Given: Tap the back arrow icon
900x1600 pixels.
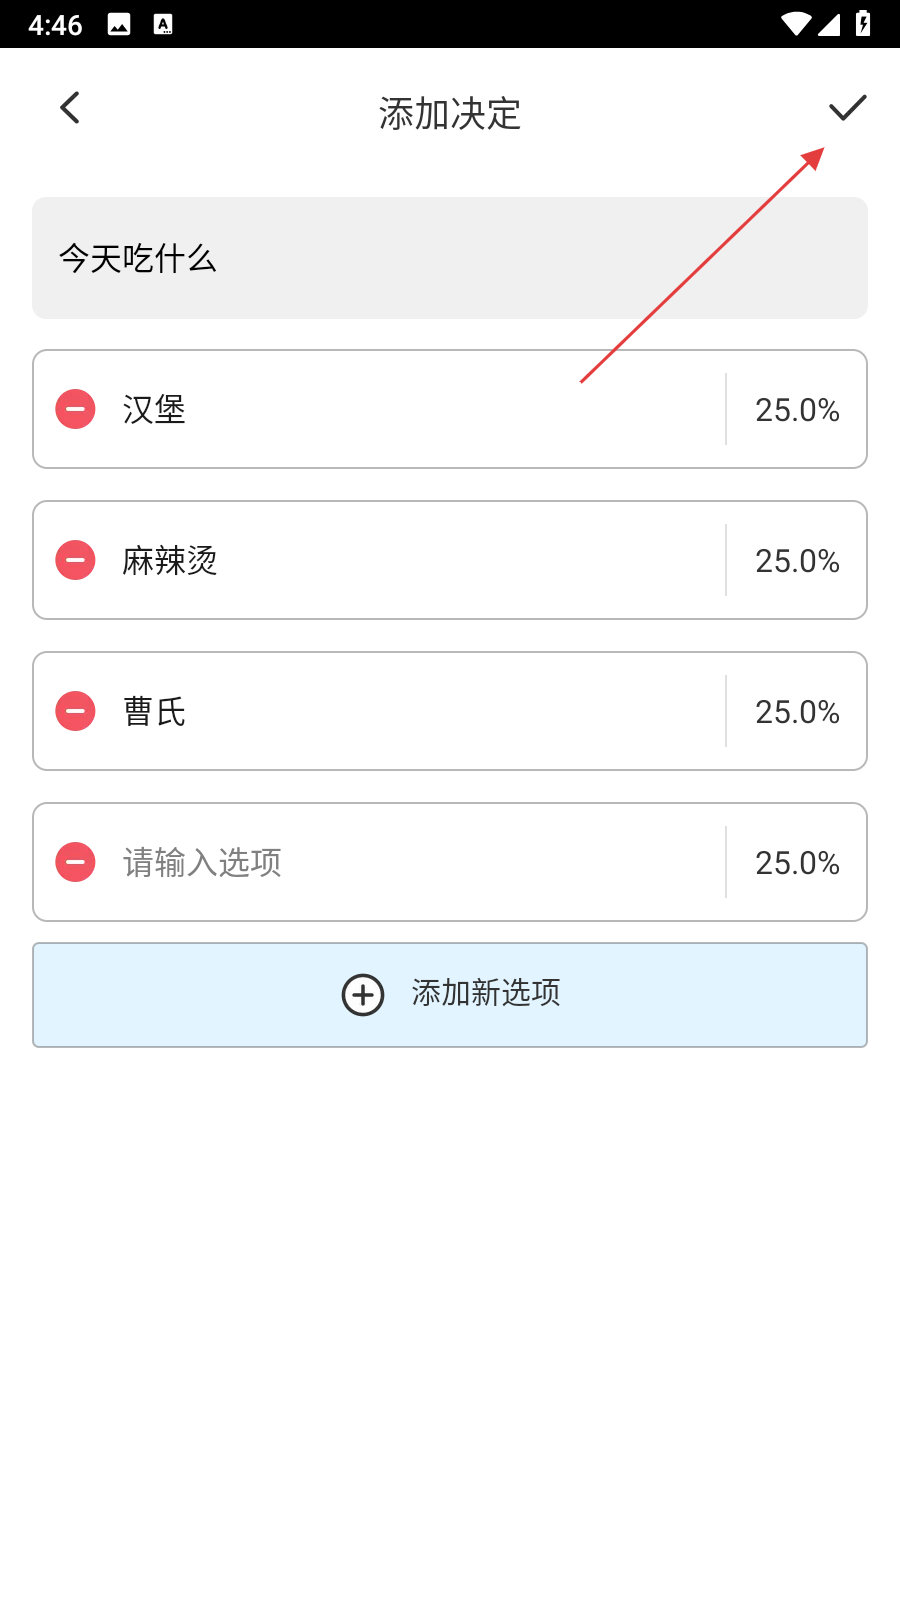Looking at the screenshot, I should point(70,108).
